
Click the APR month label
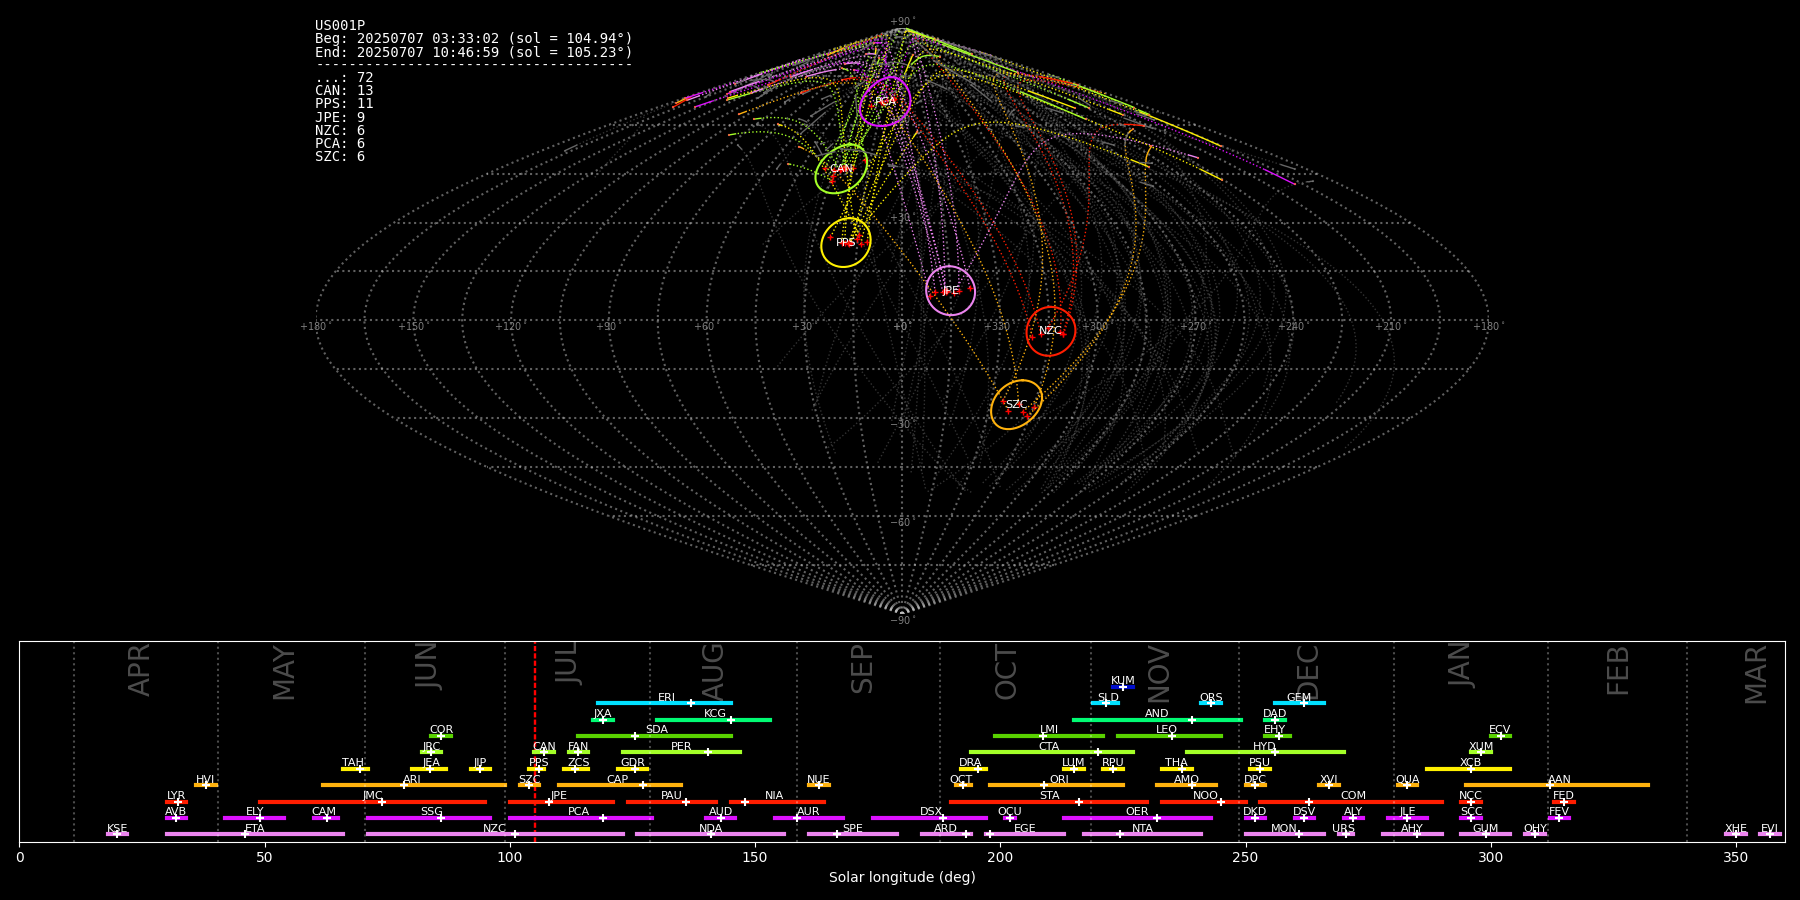point(139,670)
